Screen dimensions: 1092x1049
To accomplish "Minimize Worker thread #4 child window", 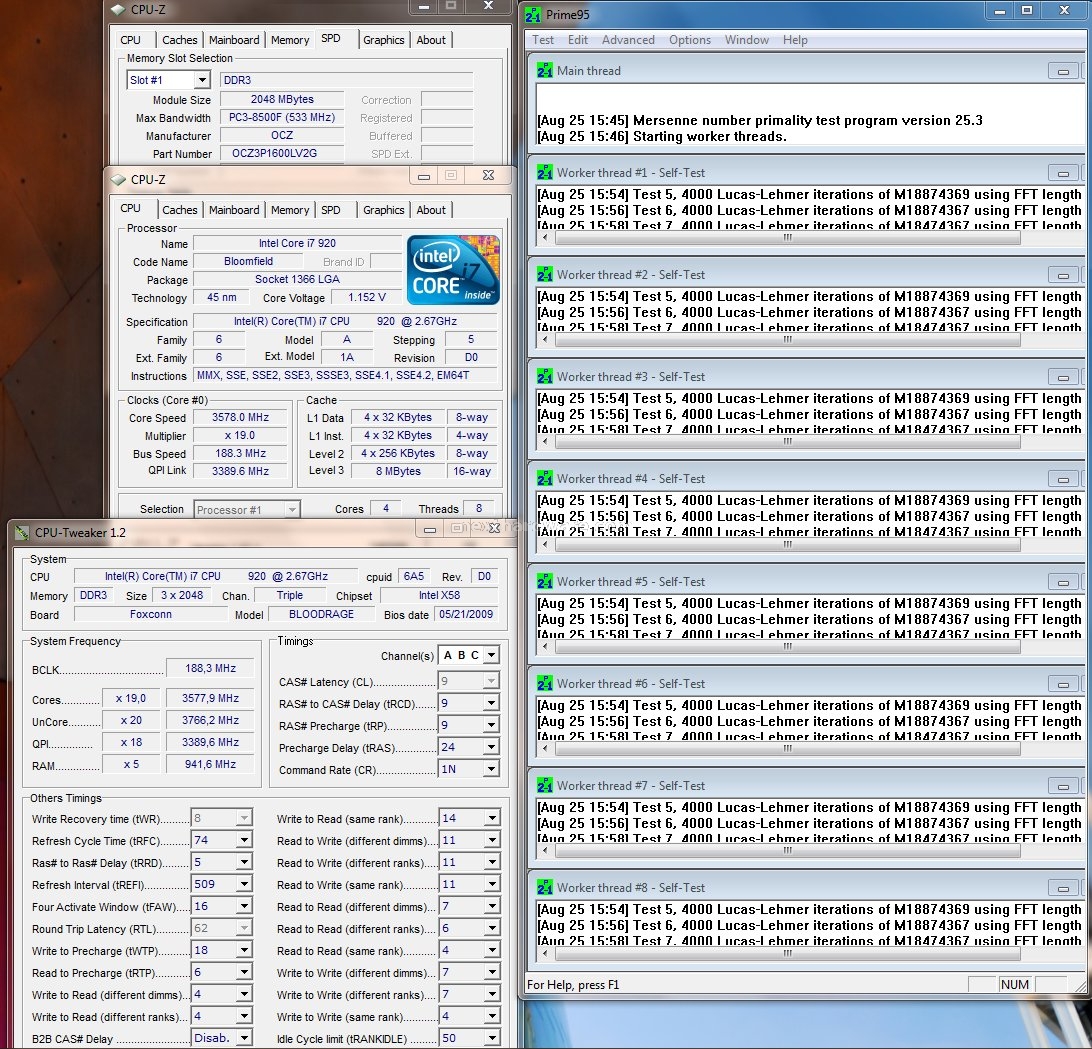I will [1063, 479].
